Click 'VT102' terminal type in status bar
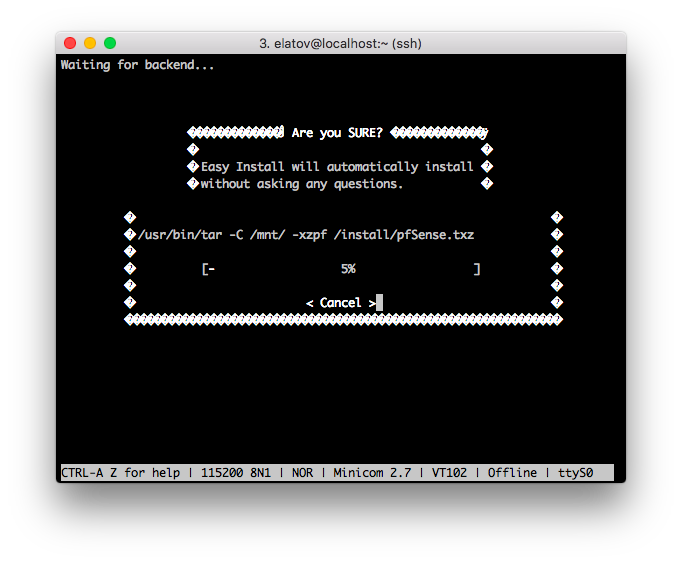Viewport: 682px width, 563px height. (449, 473)
